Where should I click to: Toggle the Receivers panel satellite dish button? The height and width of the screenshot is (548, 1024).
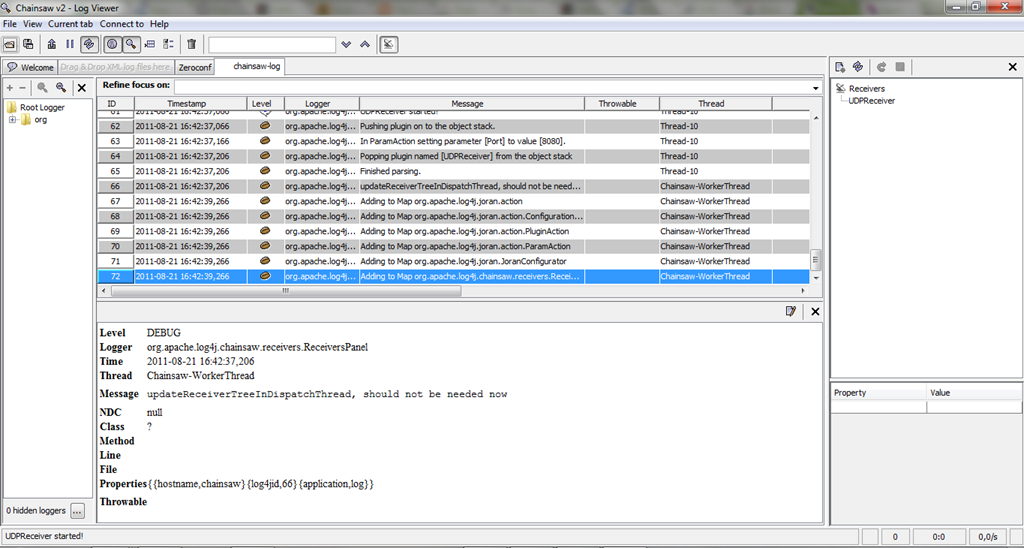[x=389, y=44]
